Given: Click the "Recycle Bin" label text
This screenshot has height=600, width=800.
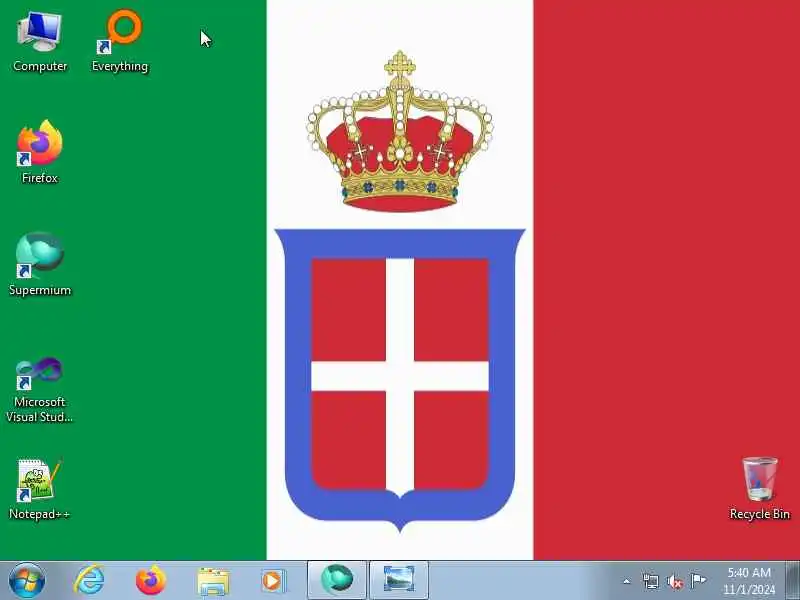Looking at the screenshot, I should pos(760,514).
